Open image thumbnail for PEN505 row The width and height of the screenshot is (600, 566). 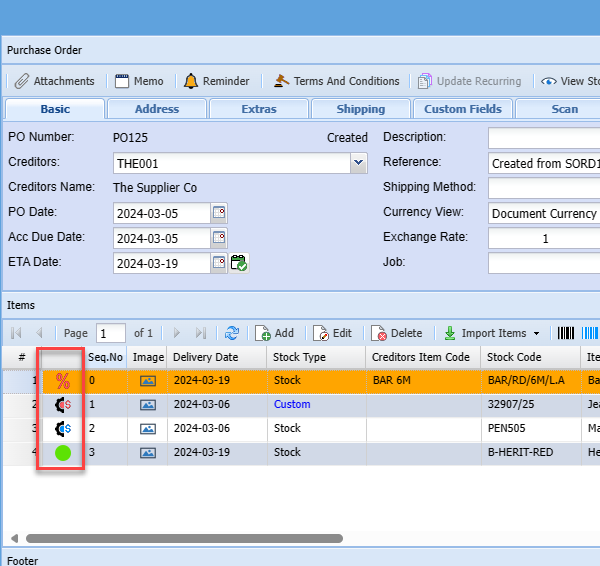(x=148, y=428)
